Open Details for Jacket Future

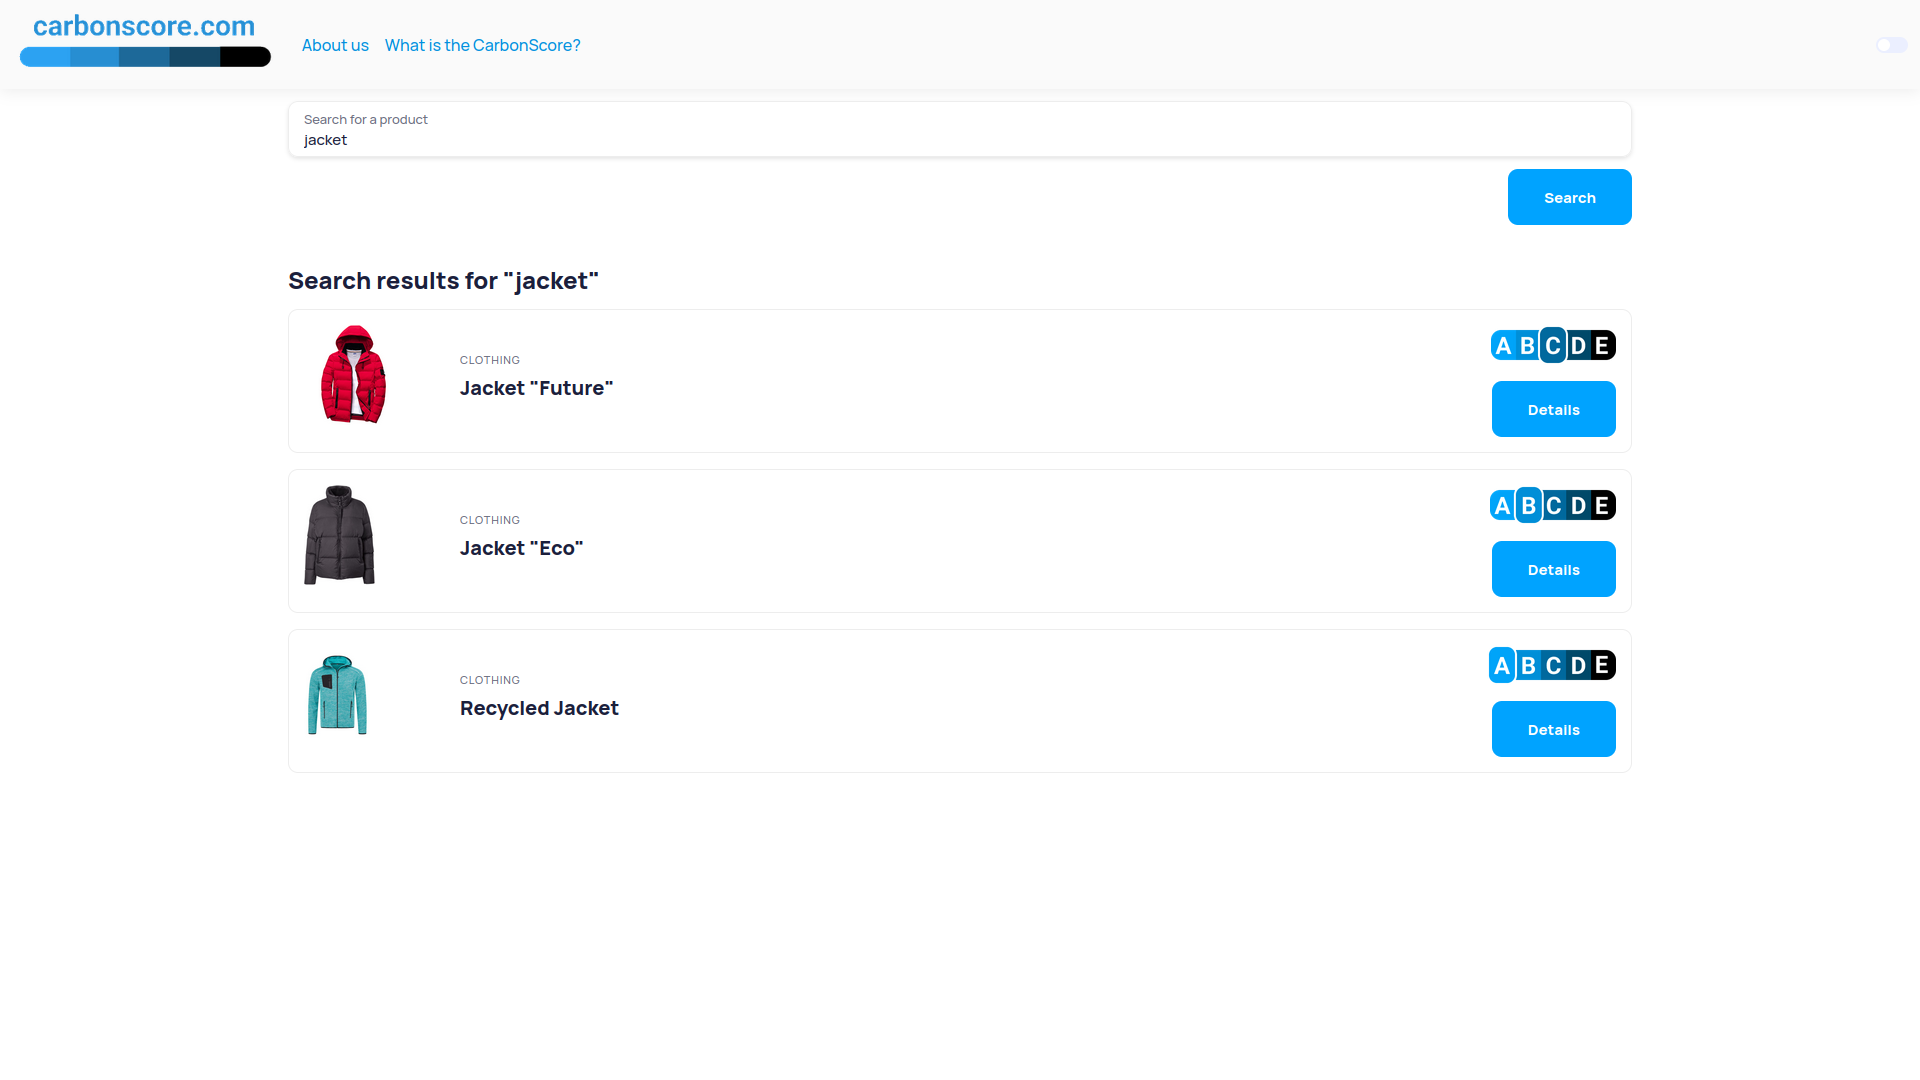pyautogui.click(x=1553, y=409)
